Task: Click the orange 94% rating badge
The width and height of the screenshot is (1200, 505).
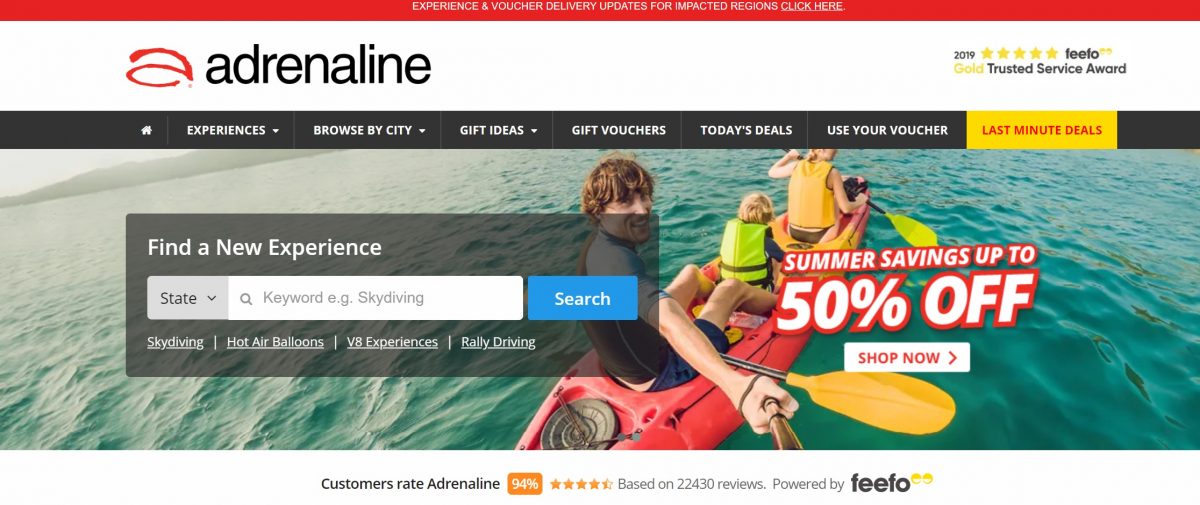Action: [525, 484]
